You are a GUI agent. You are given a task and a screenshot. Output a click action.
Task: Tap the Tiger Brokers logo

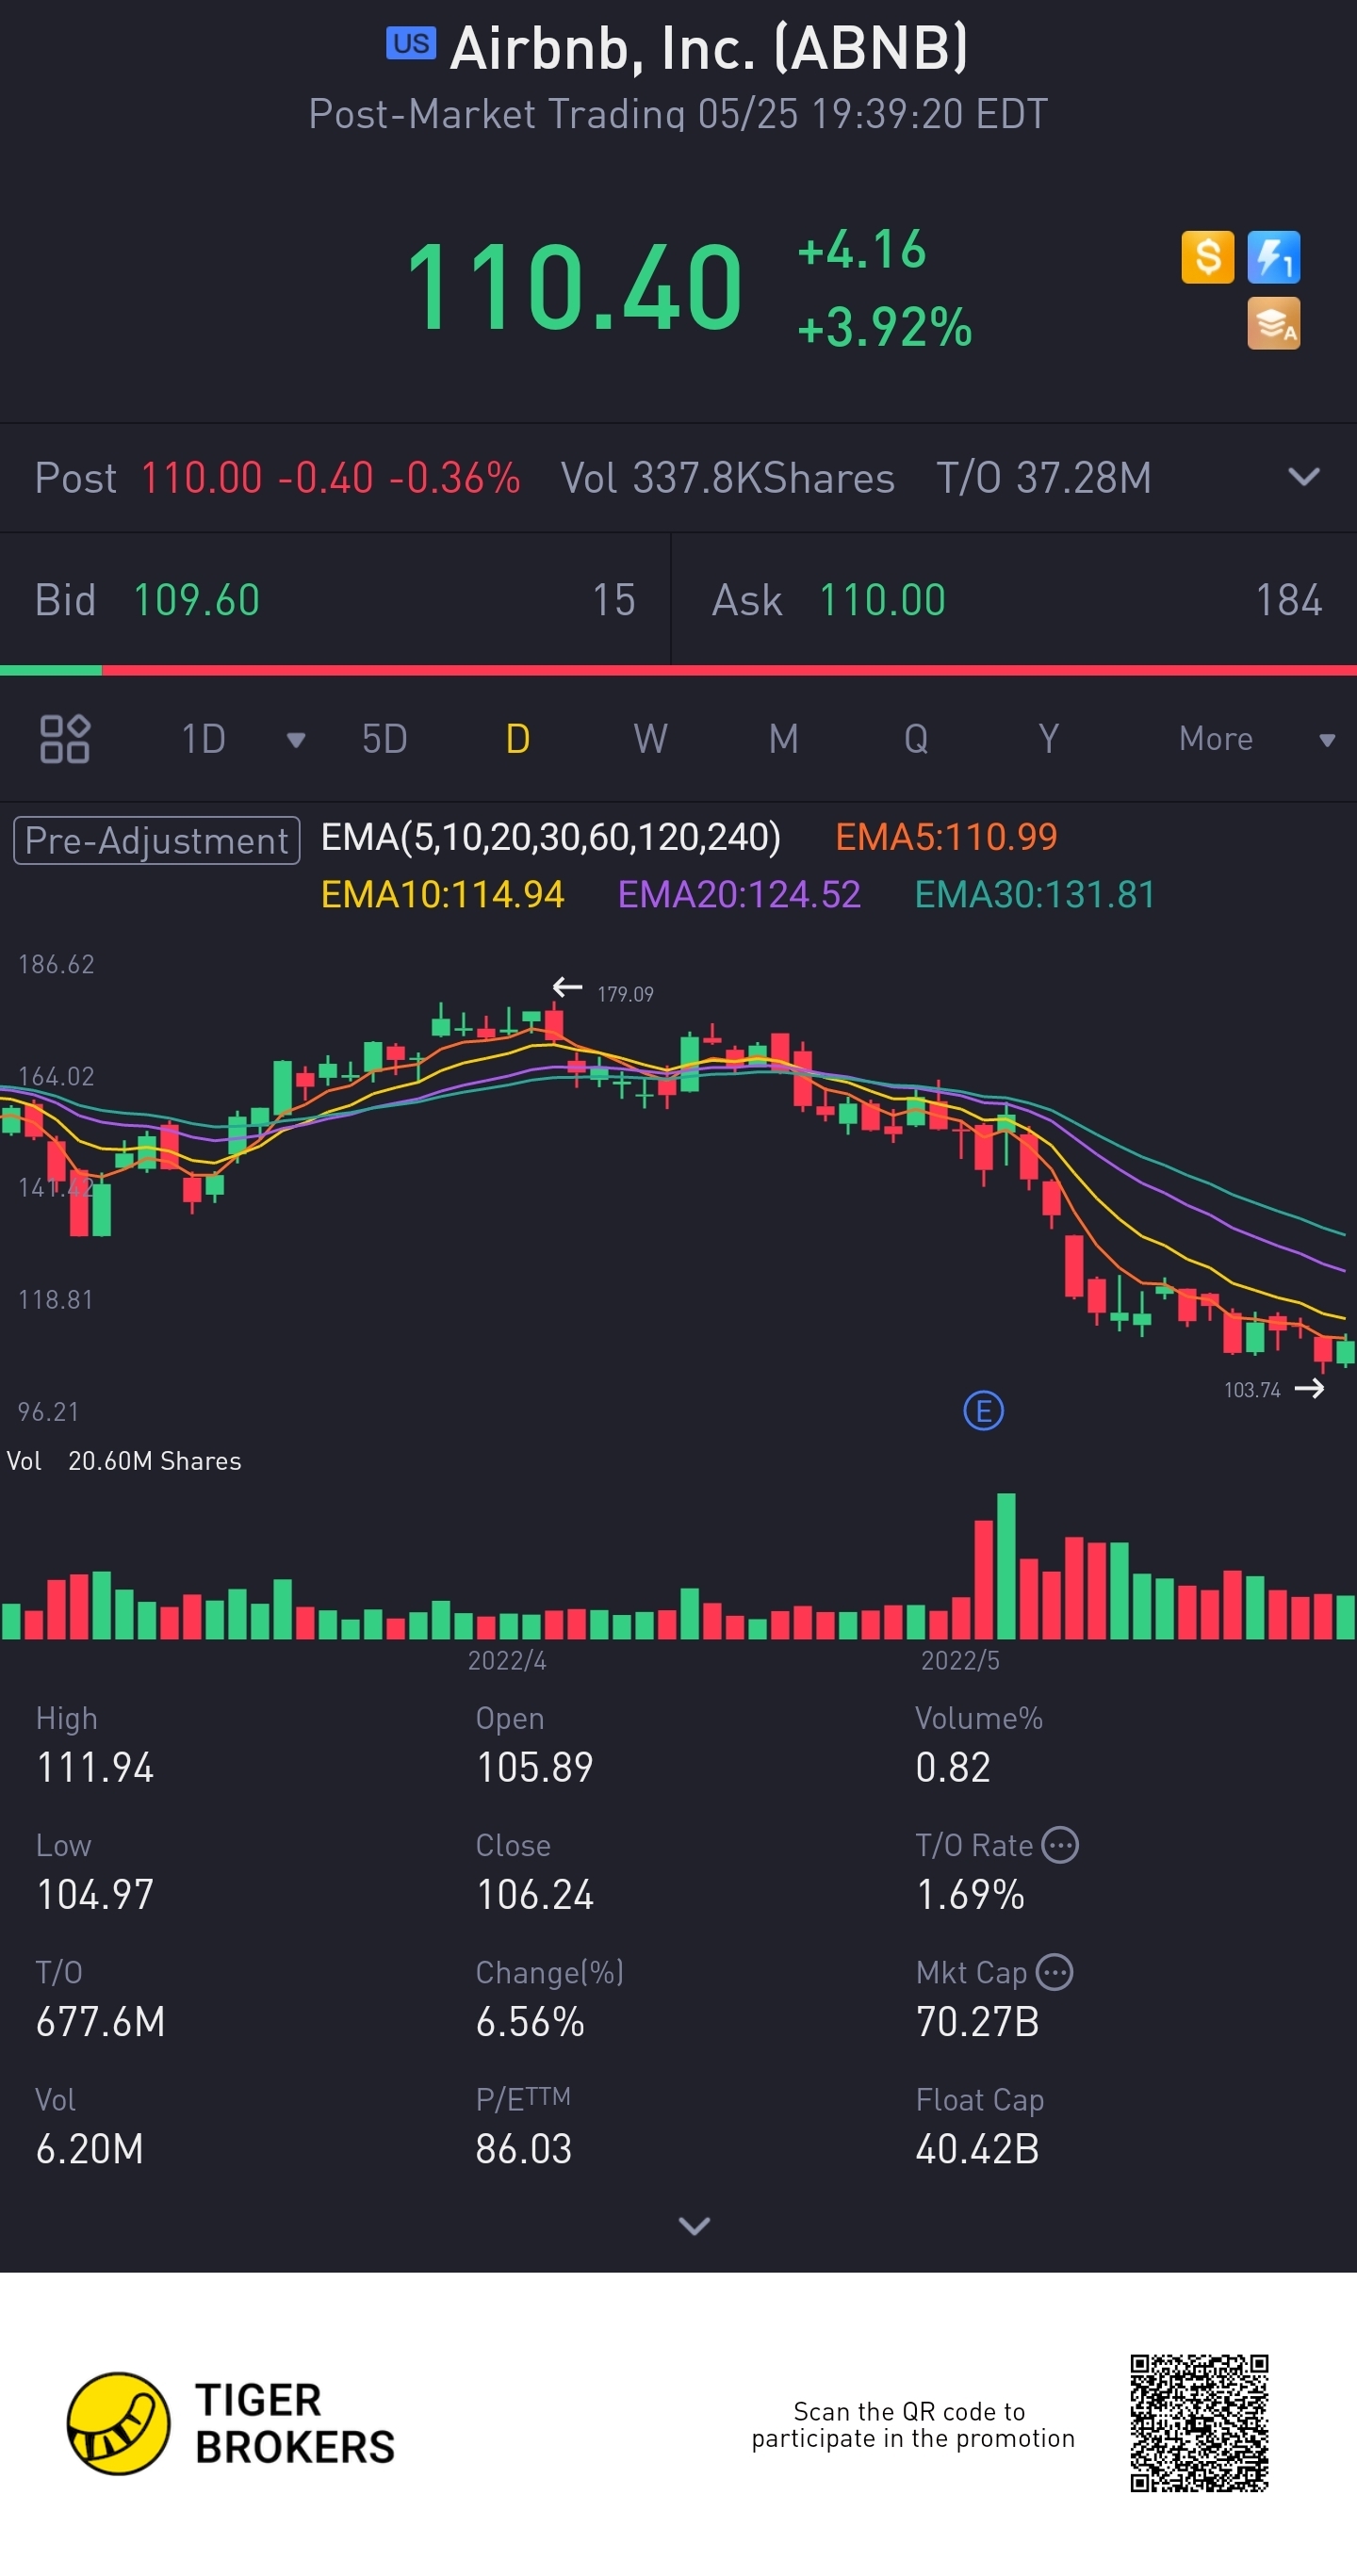coord(231,2423)
